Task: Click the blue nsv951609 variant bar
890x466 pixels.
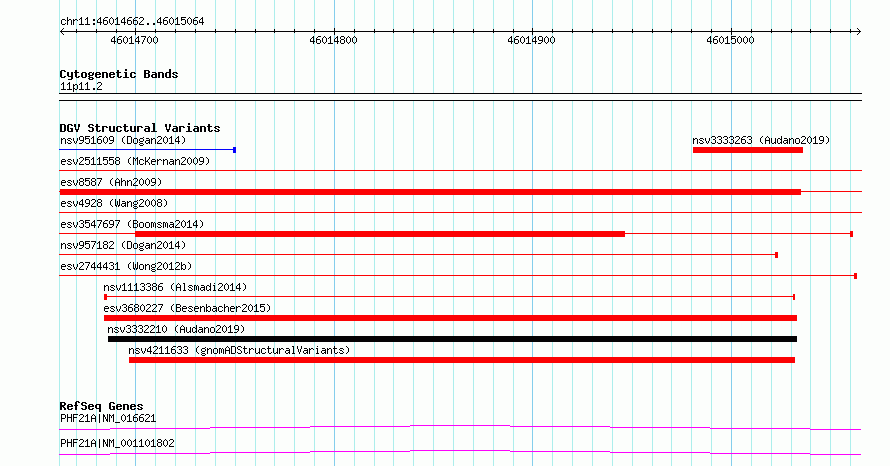Action: click(148, 150)
